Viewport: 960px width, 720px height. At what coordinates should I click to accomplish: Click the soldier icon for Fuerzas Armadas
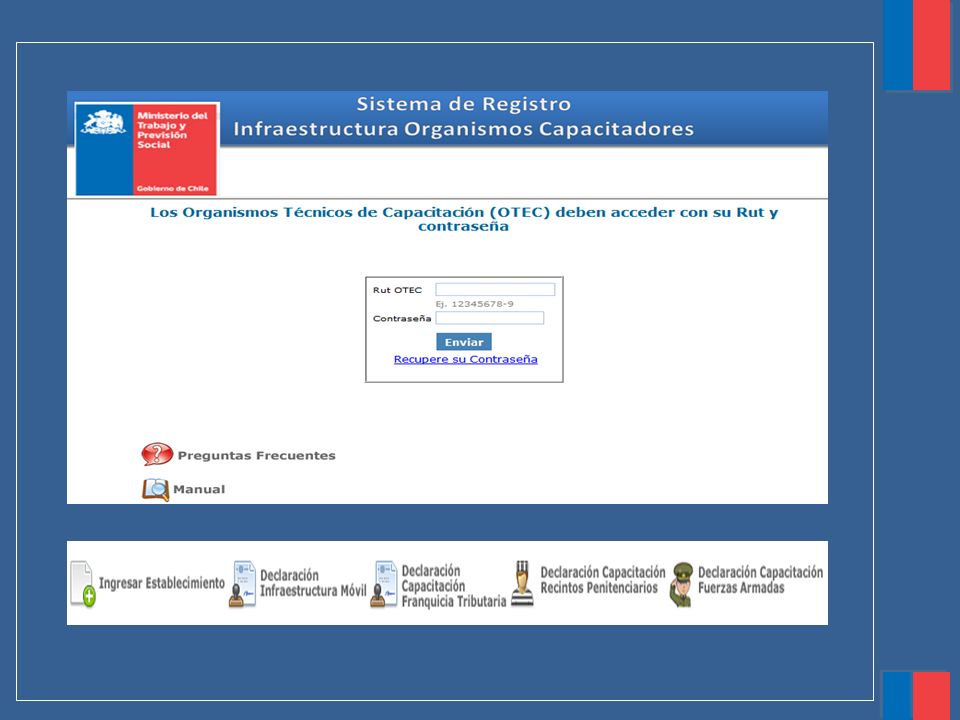[x=681, y=585]
